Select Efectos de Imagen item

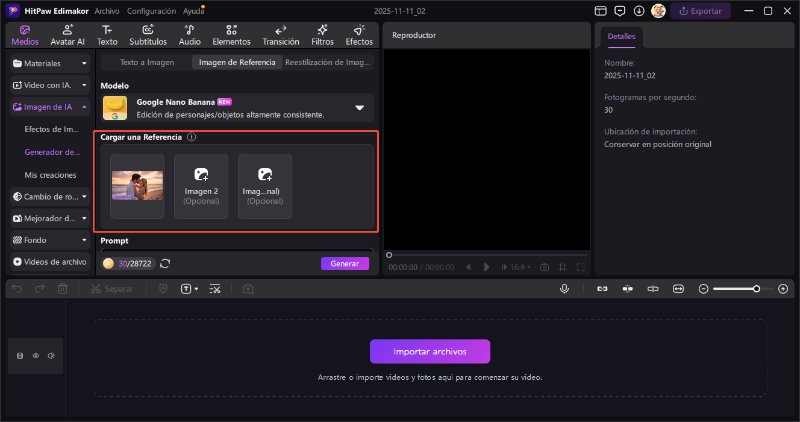pos(52,130)
